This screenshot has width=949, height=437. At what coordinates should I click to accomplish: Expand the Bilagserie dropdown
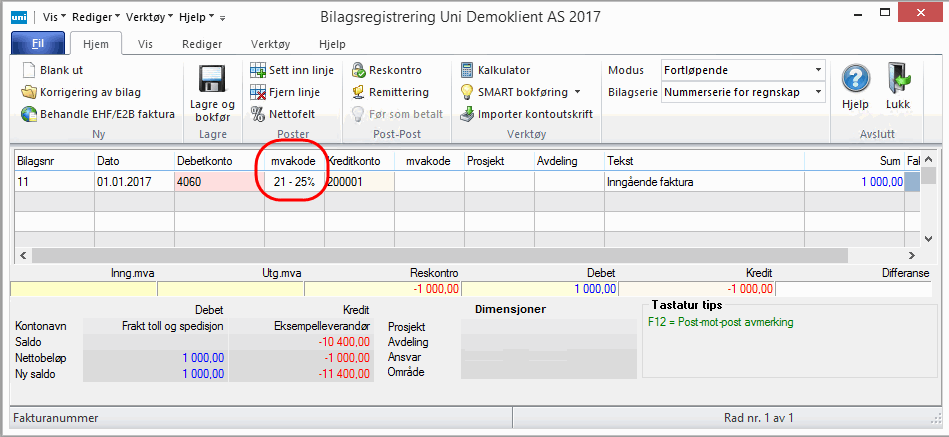tap(817, 92)
